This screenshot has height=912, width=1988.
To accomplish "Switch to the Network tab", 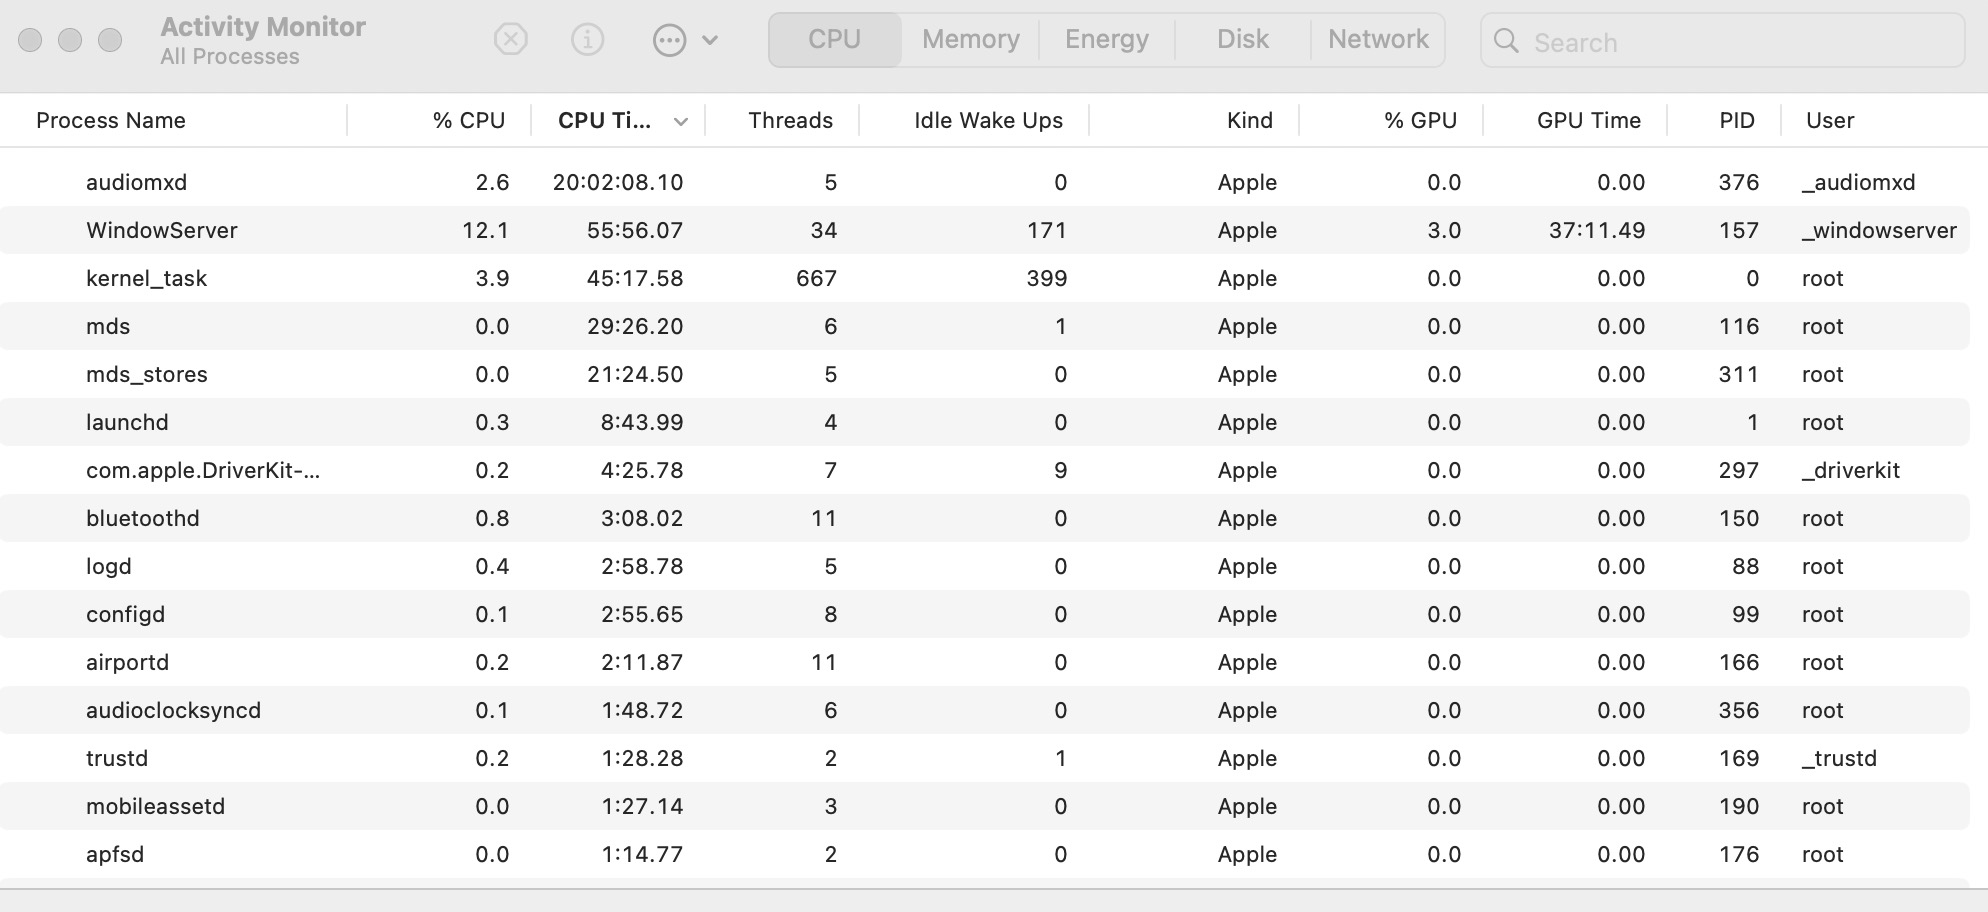I will (1378, 40).
